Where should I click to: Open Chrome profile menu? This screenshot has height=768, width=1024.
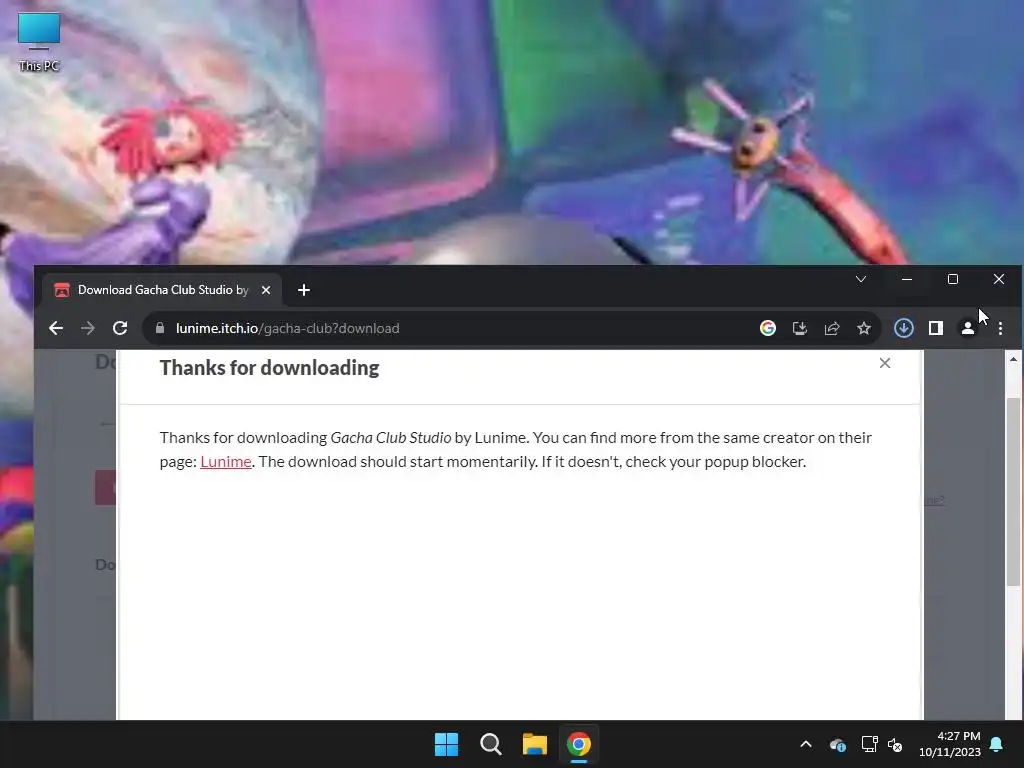coord(968,328)
